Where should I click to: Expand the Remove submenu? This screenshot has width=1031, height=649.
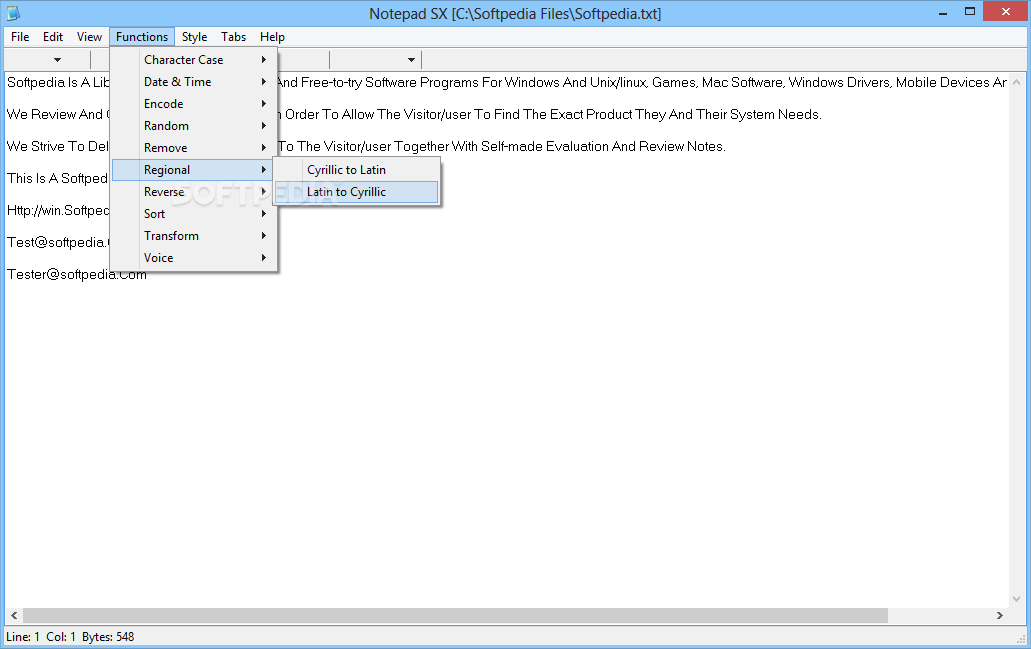[x=194, y=148]
